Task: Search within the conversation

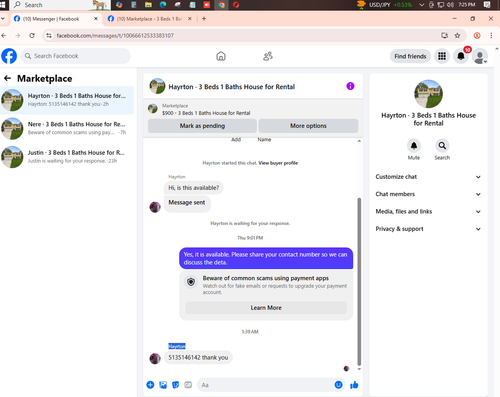Action: 442,146
